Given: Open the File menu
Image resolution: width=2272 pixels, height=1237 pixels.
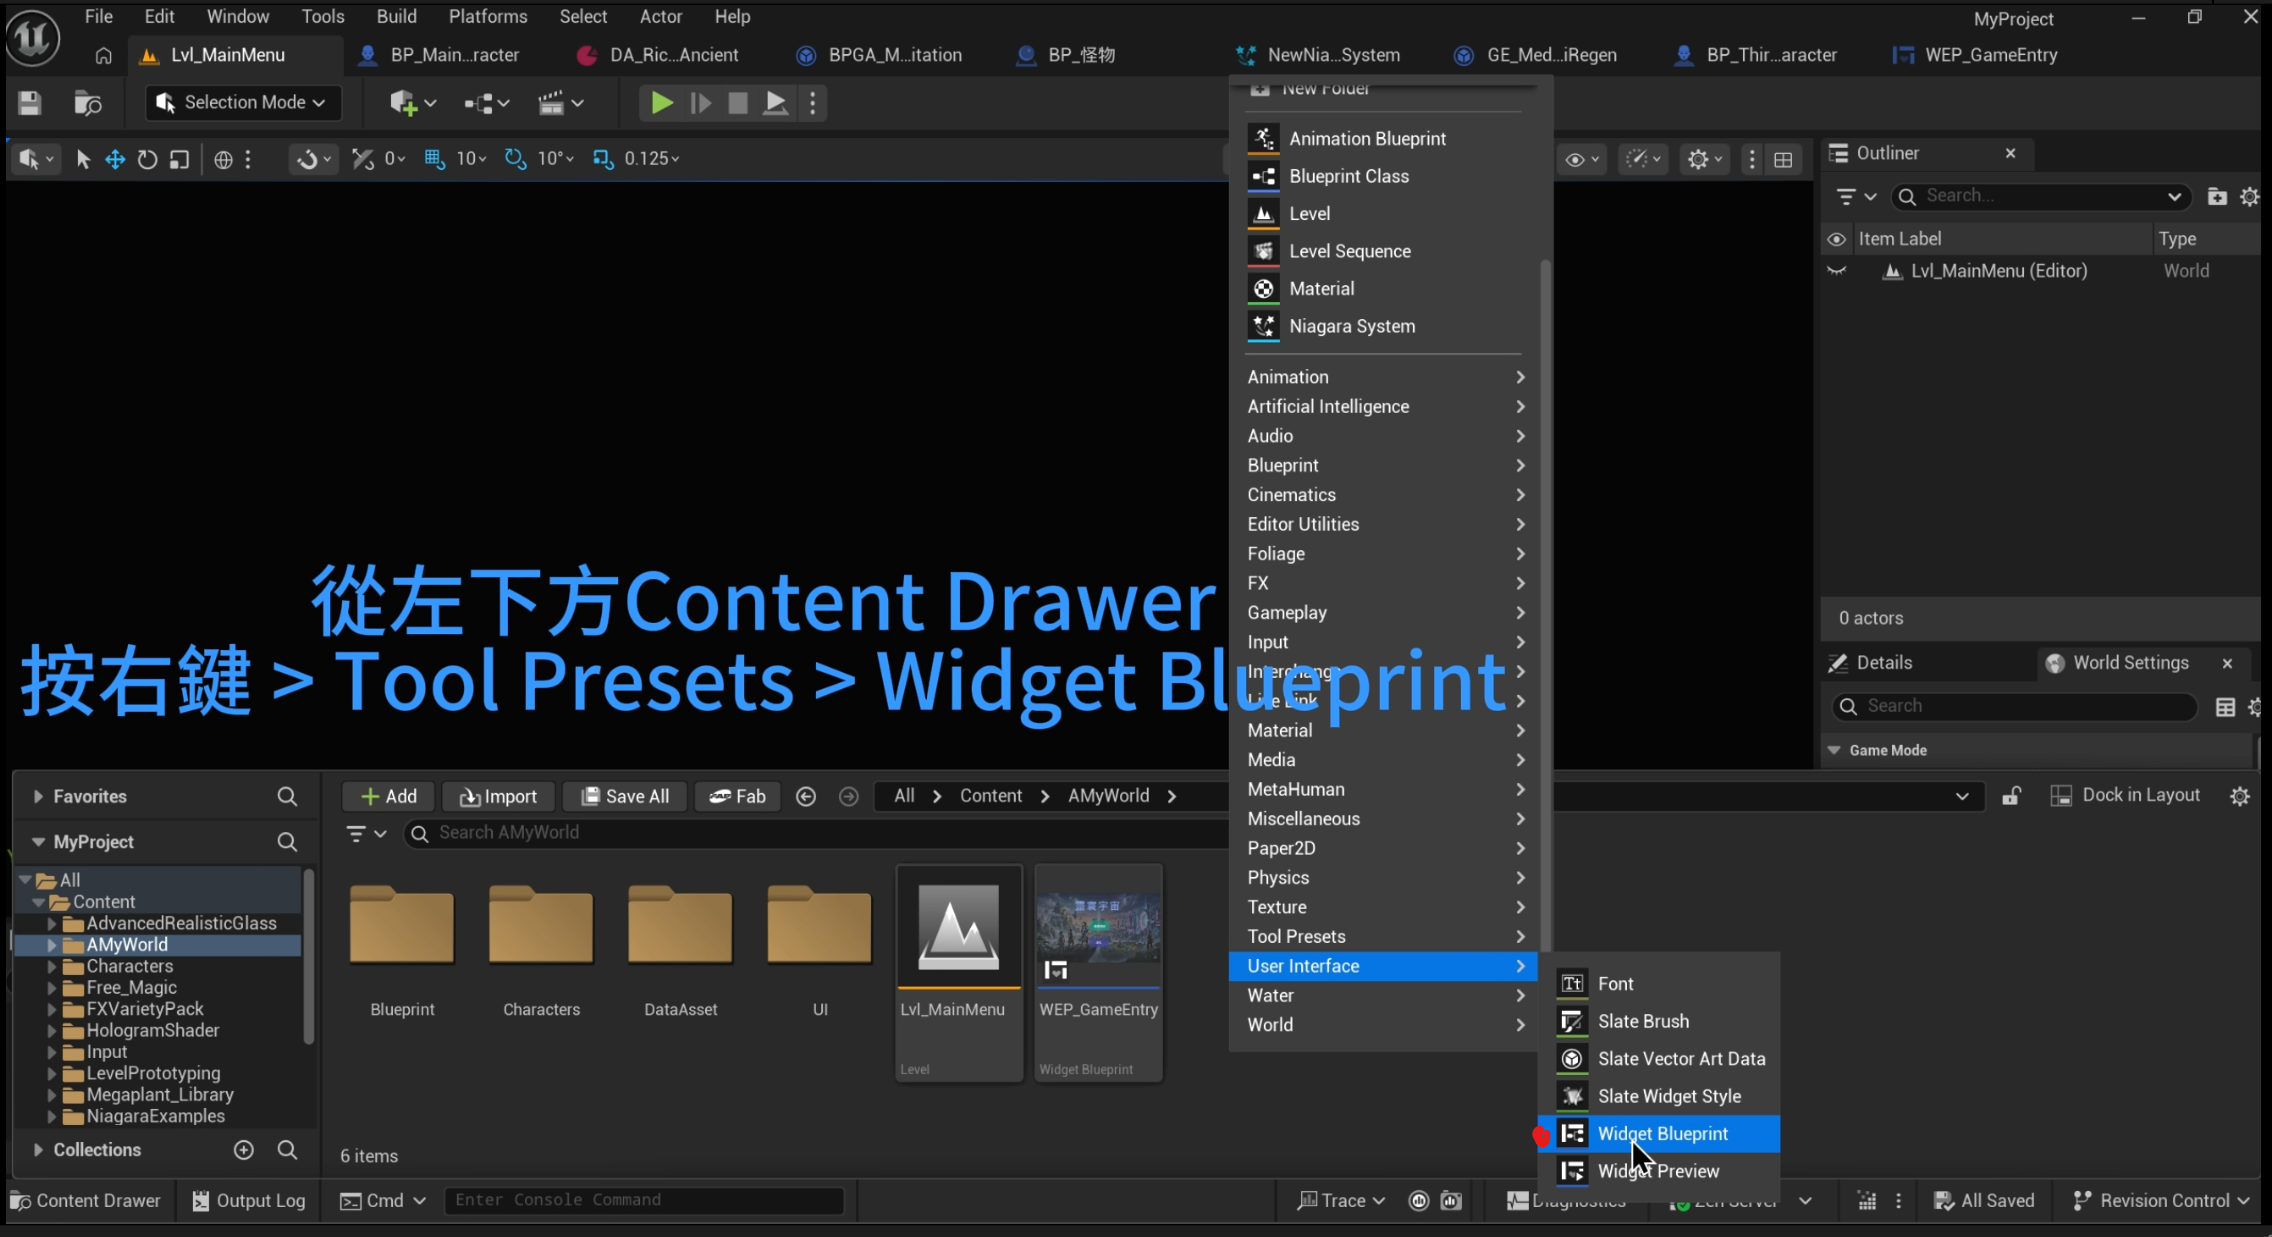Looking at the screenshot, I should (98, 16).
